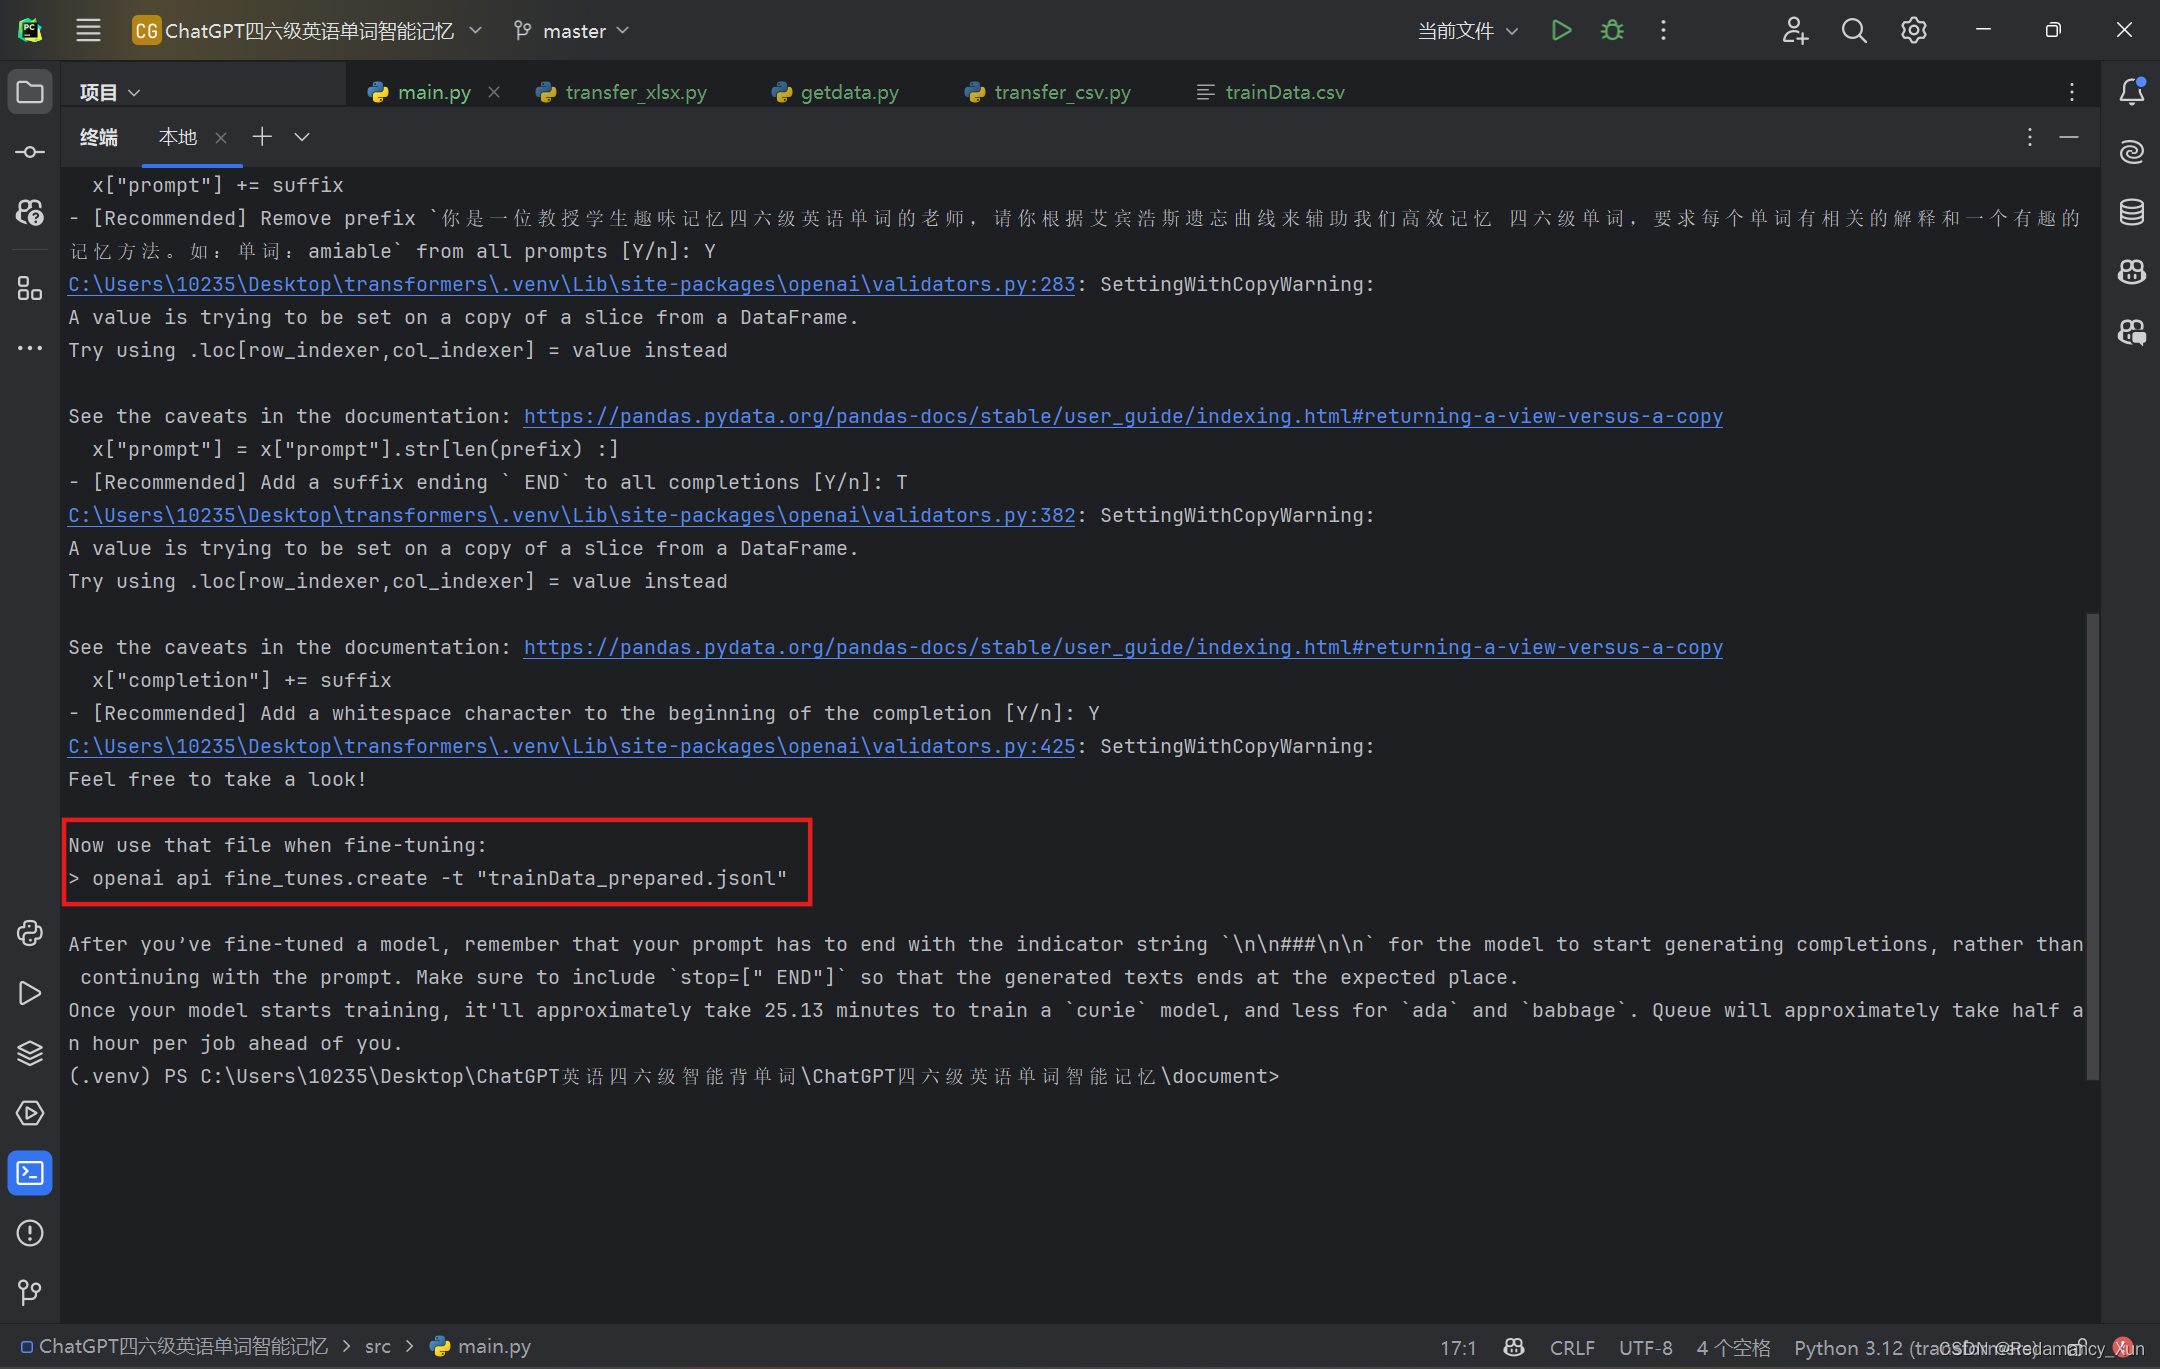Viewport: 2160px width, 1369px height.
Task: Switch to the trainData.csv tab
Action: (1284, 92)
